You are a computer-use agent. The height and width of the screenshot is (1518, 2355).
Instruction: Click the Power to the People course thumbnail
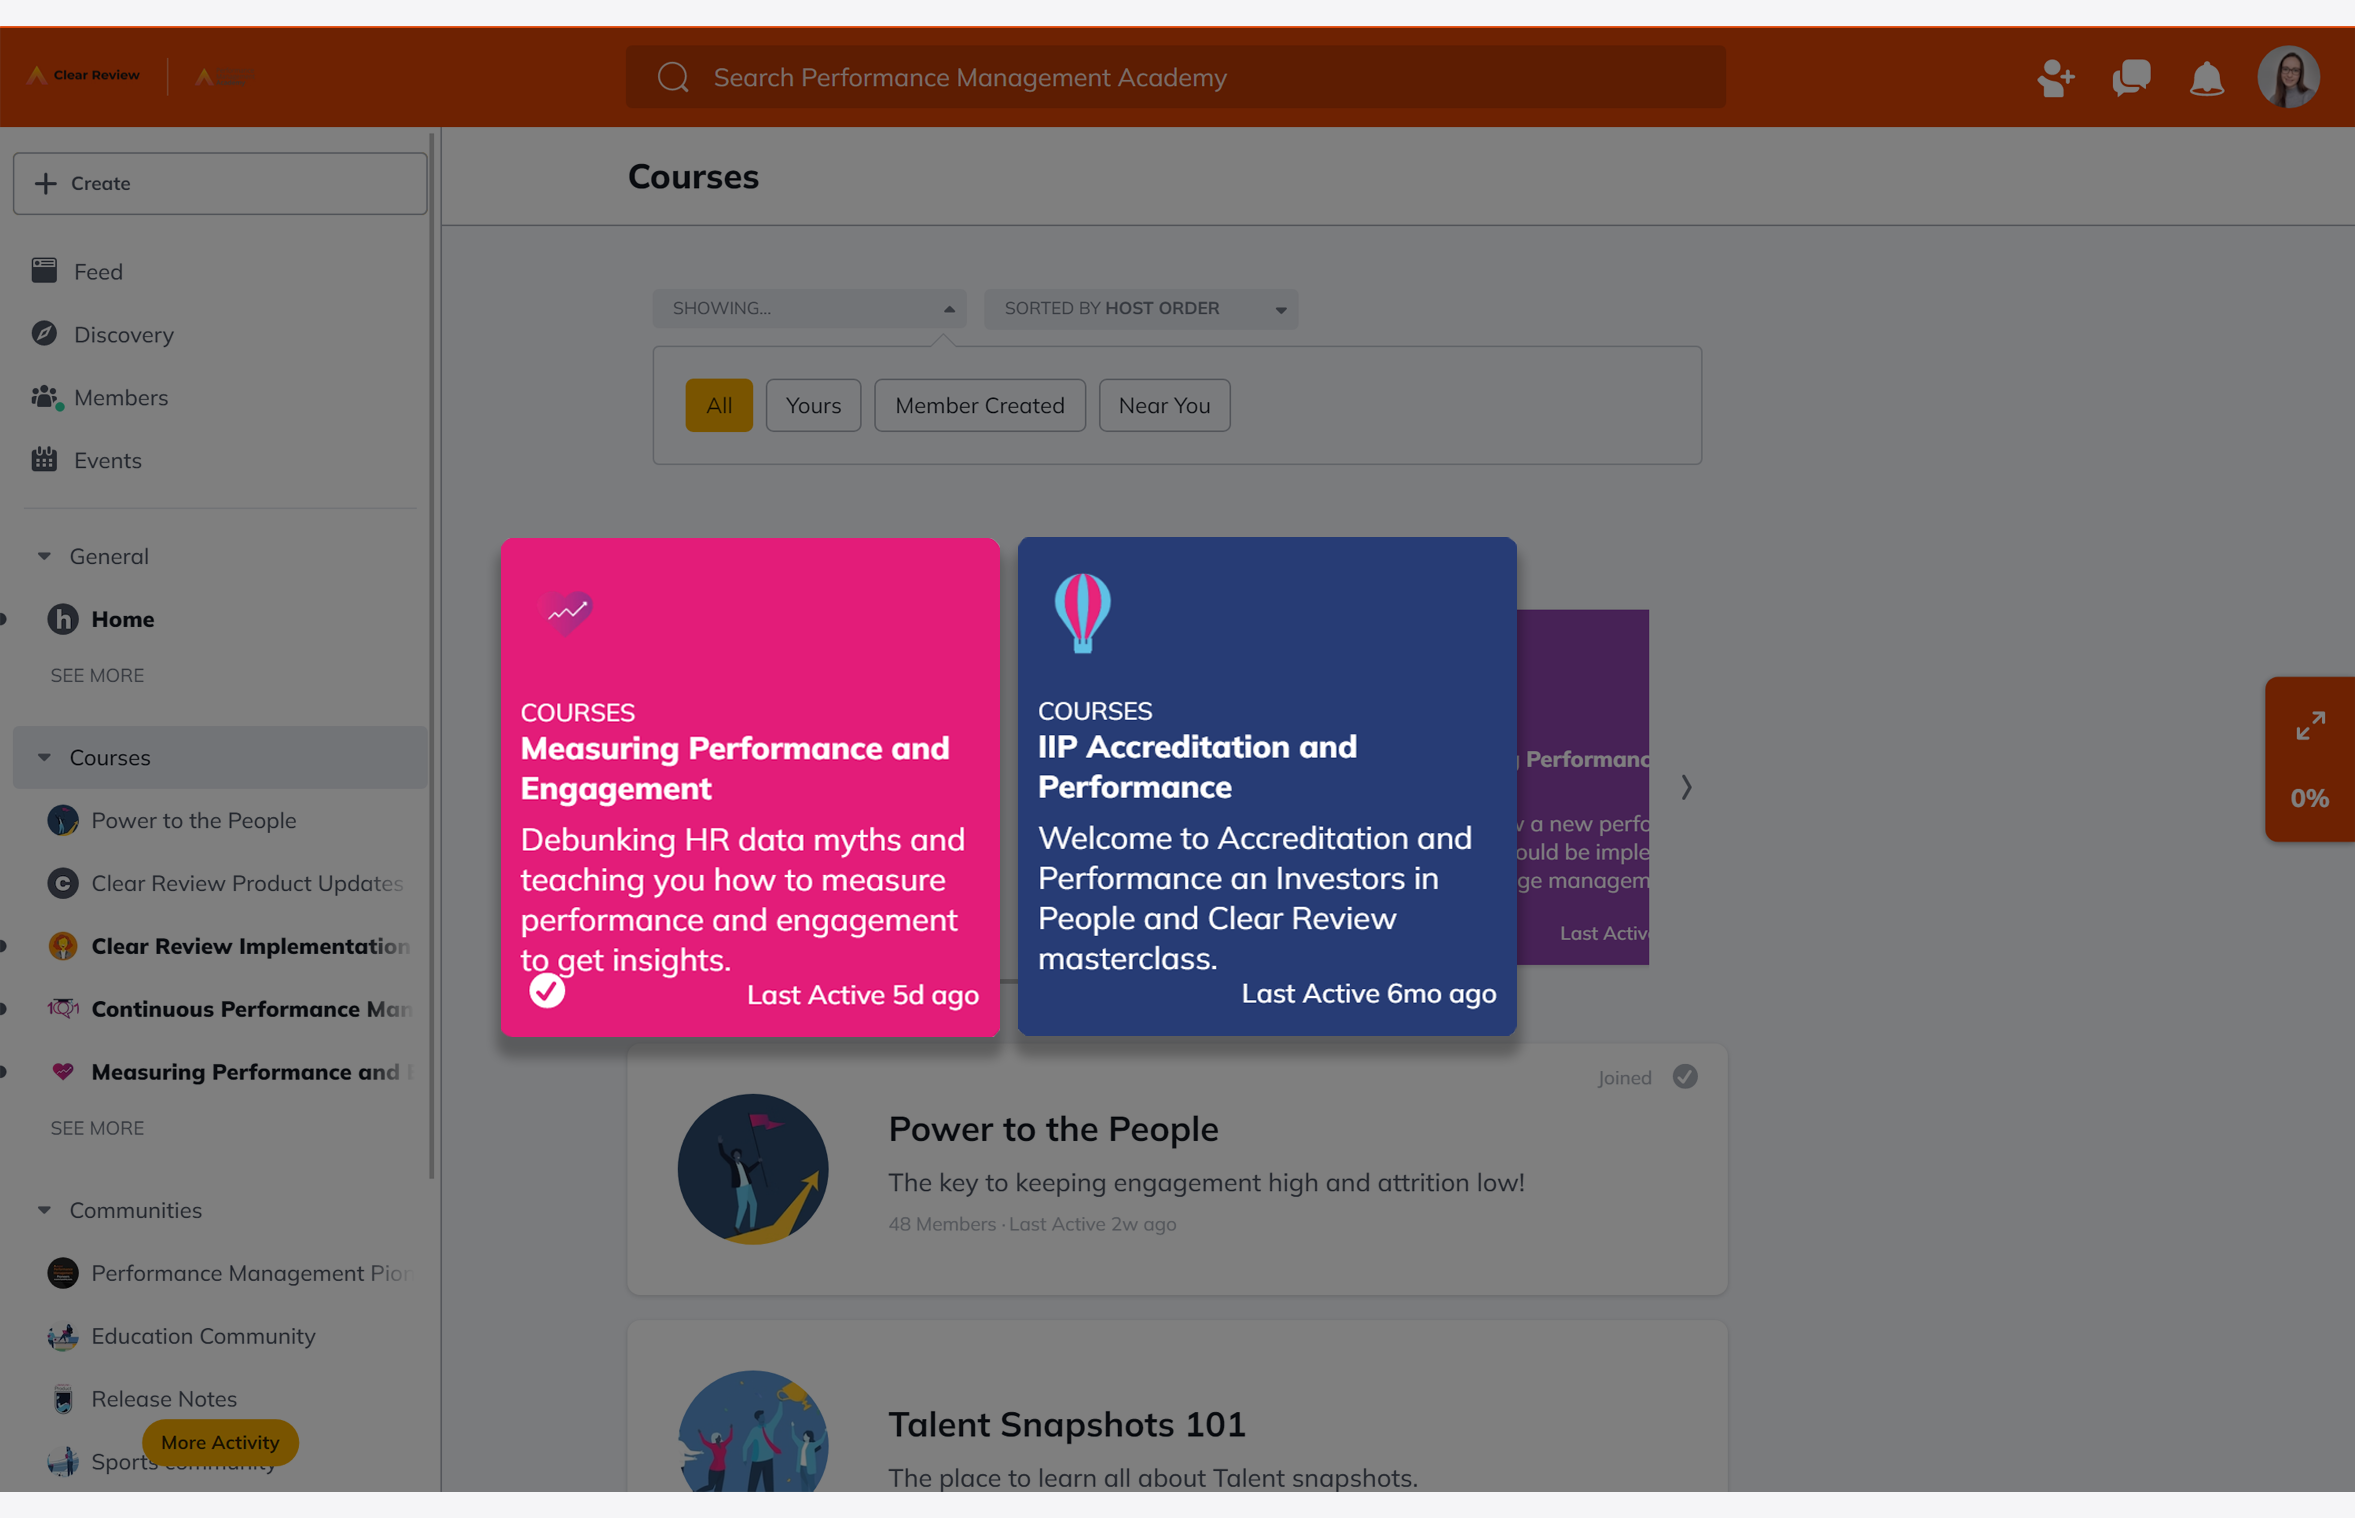click(753, 1169)
